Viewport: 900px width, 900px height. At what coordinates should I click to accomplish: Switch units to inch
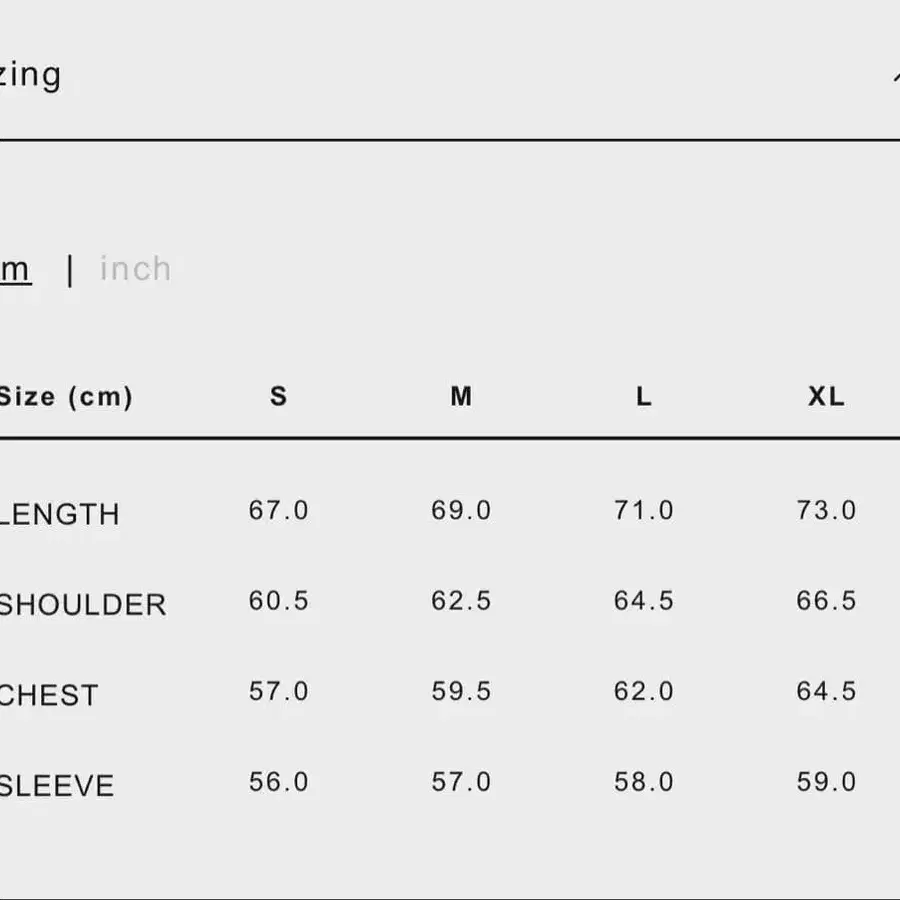tap(136, 269)
